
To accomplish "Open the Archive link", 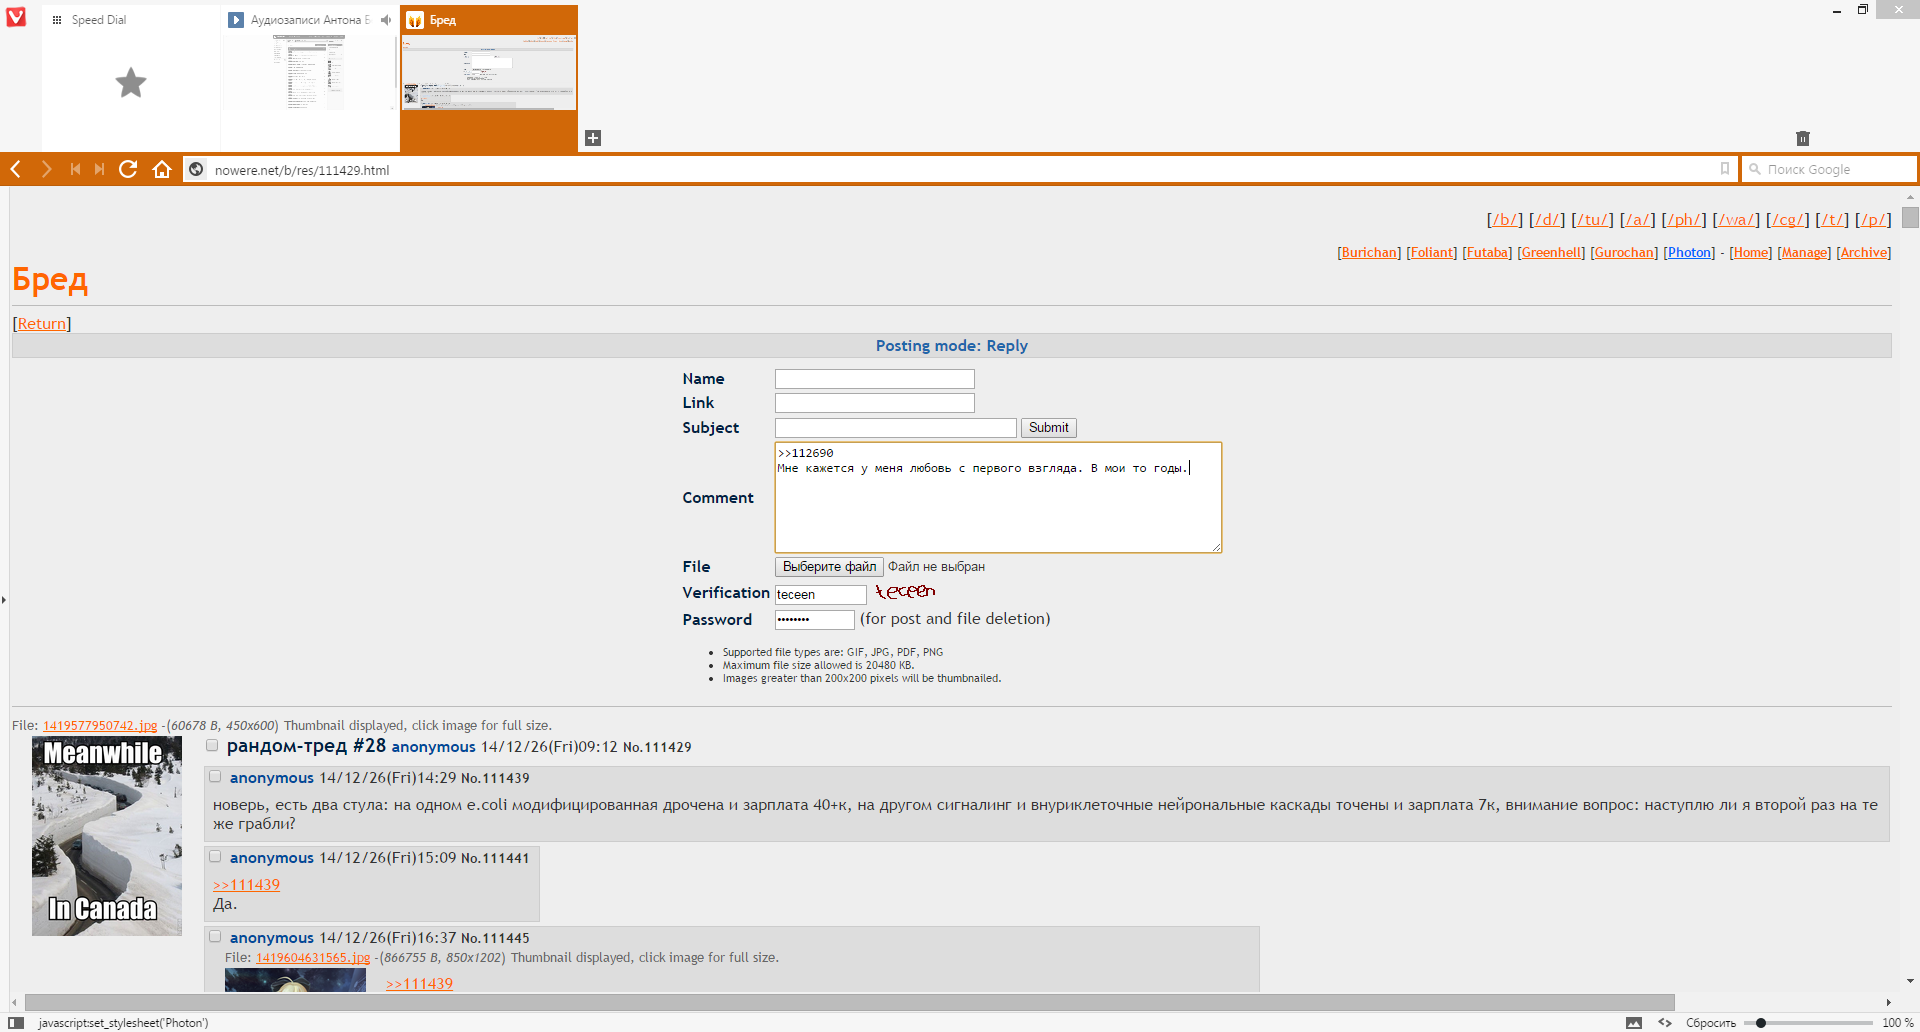I will pos(1864,253).
